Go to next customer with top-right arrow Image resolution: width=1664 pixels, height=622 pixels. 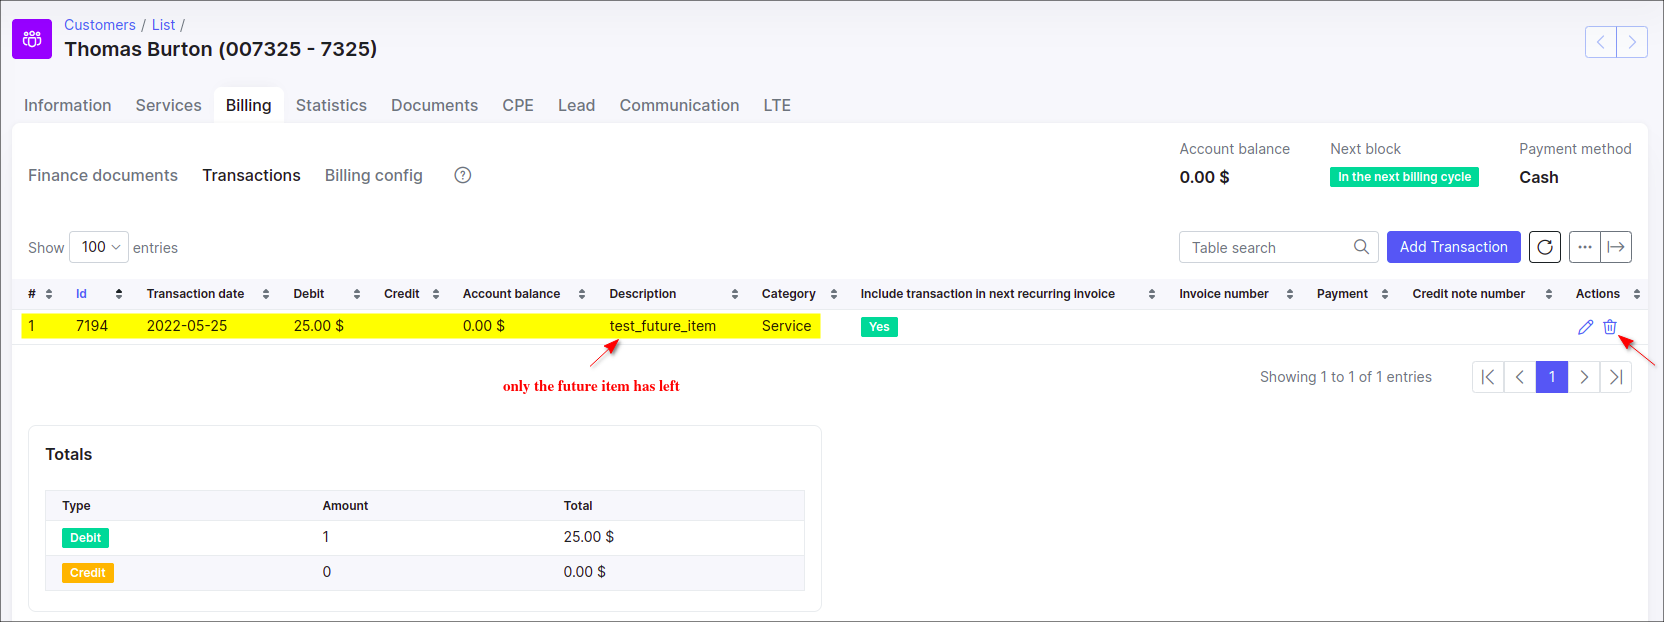tap(1632, 42)
